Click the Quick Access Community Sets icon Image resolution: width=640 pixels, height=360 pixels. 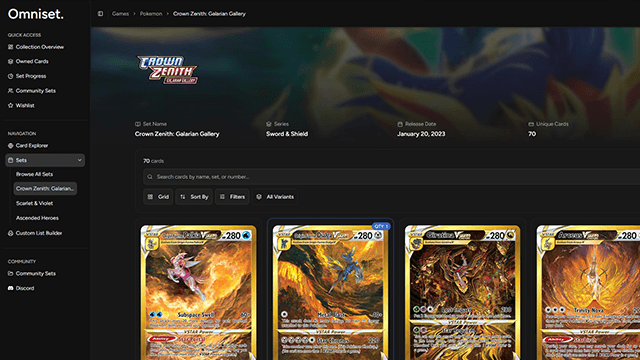coord(11,91)
